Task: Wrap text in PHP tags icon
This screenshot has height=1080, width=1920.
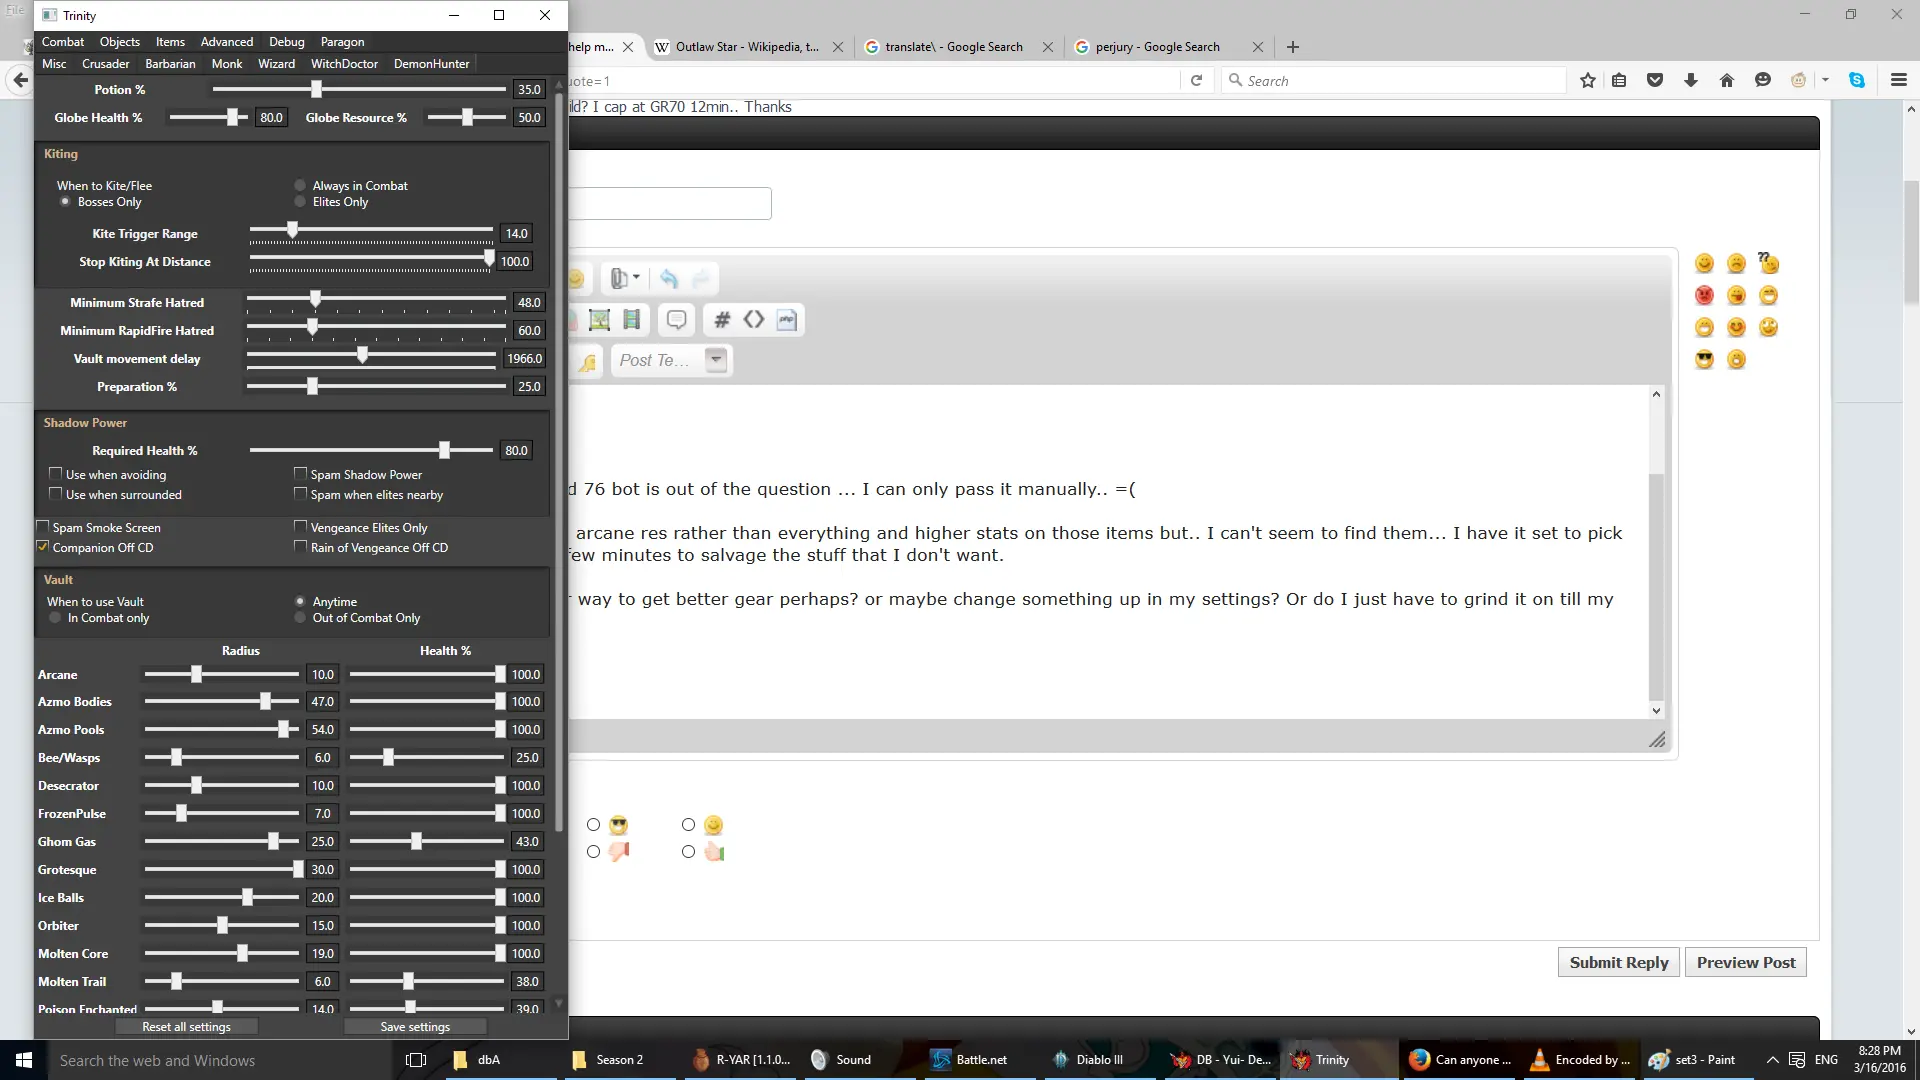Action: [x=787, y=320]
